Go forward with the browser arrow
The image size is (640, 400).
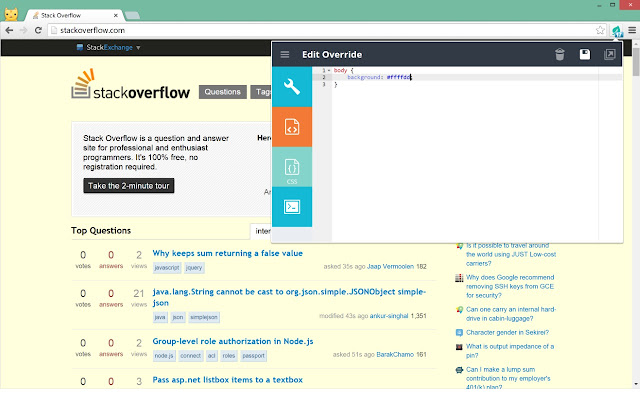click(23, 30)
